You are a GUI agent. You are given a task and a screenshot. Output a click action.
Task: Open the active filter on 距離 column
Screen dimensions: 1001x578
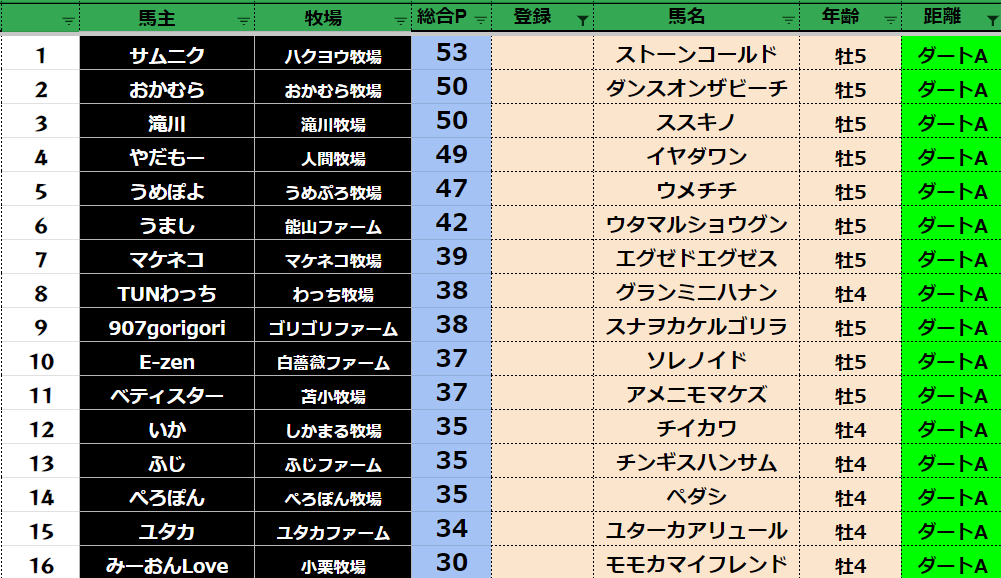(989, 20)
